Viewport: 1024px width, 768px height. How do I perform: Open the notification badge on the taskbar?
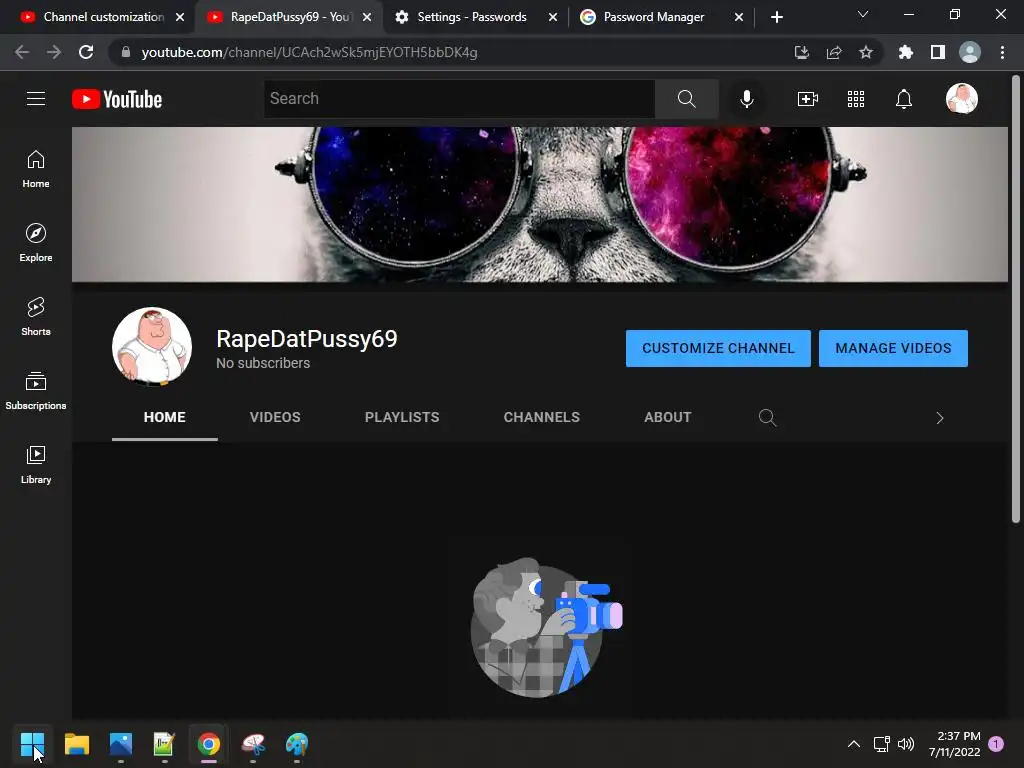click(x=996, y=743)
